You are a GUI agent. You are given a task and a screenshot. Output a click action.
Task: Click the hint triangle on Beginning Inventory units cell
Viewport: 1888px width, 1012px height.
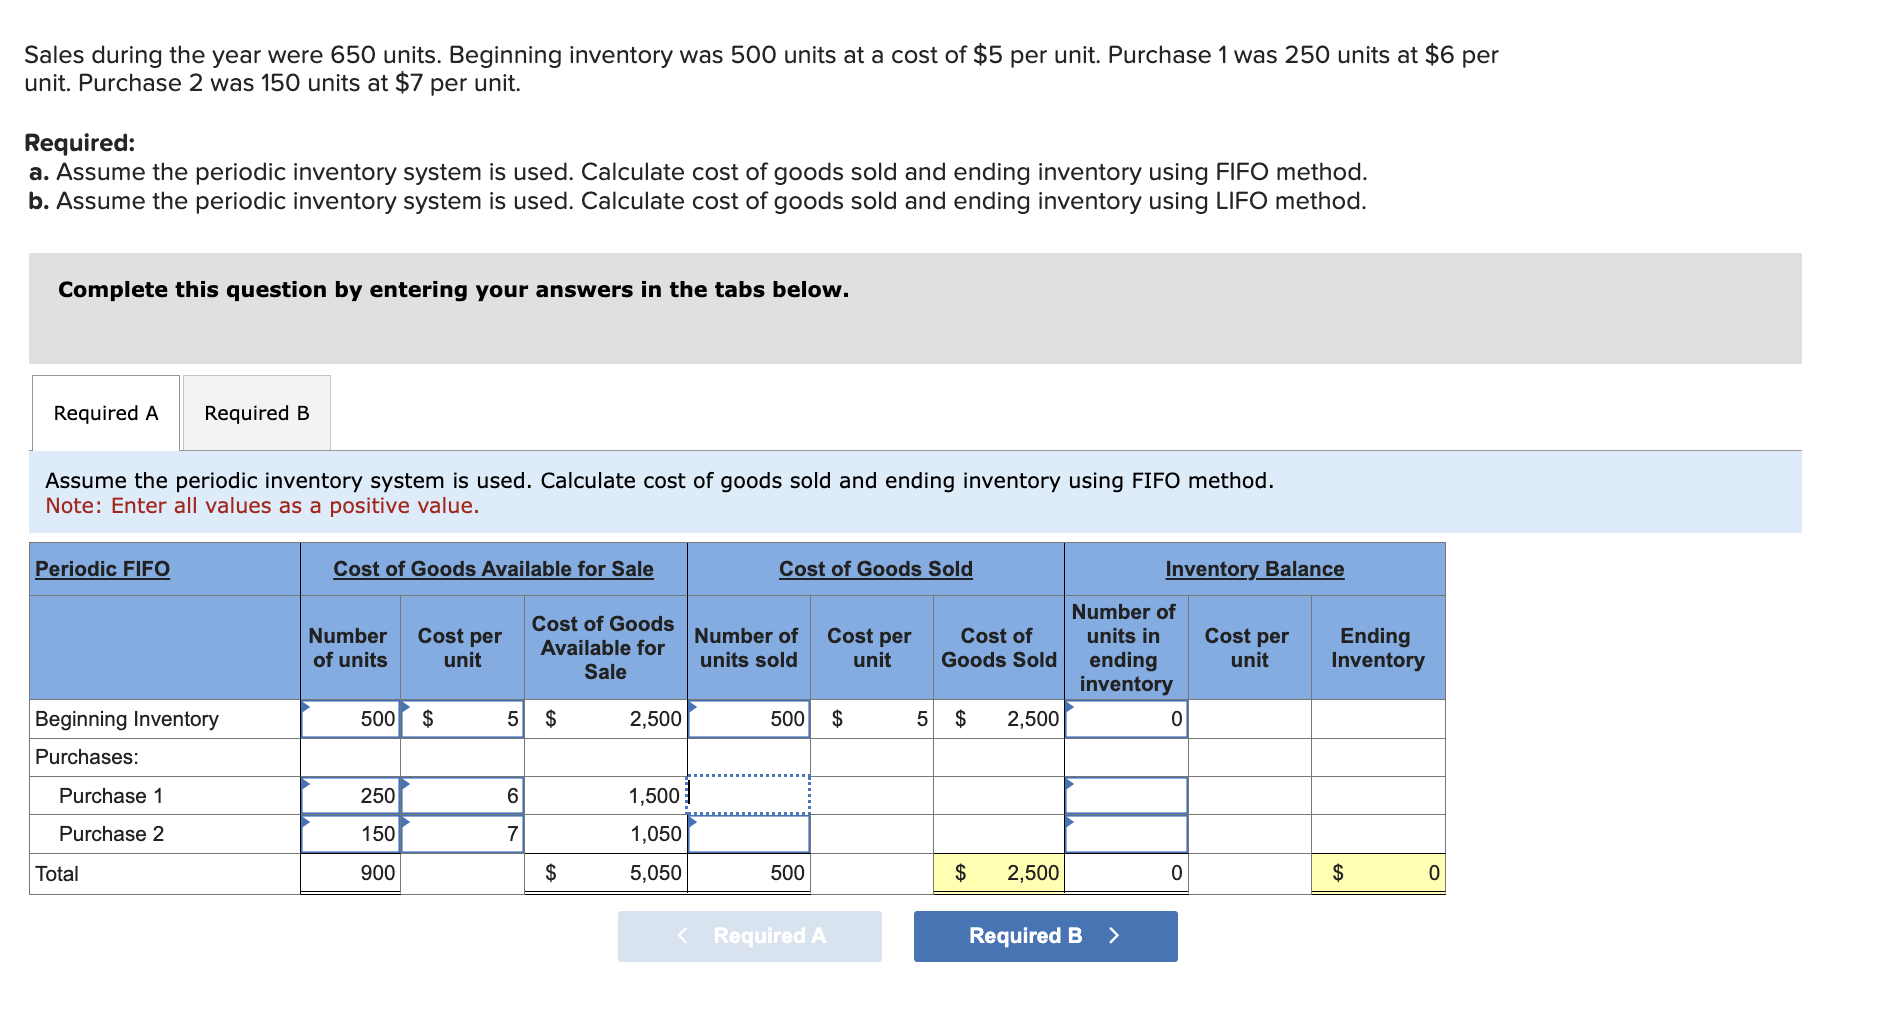[x=307, y=706]
